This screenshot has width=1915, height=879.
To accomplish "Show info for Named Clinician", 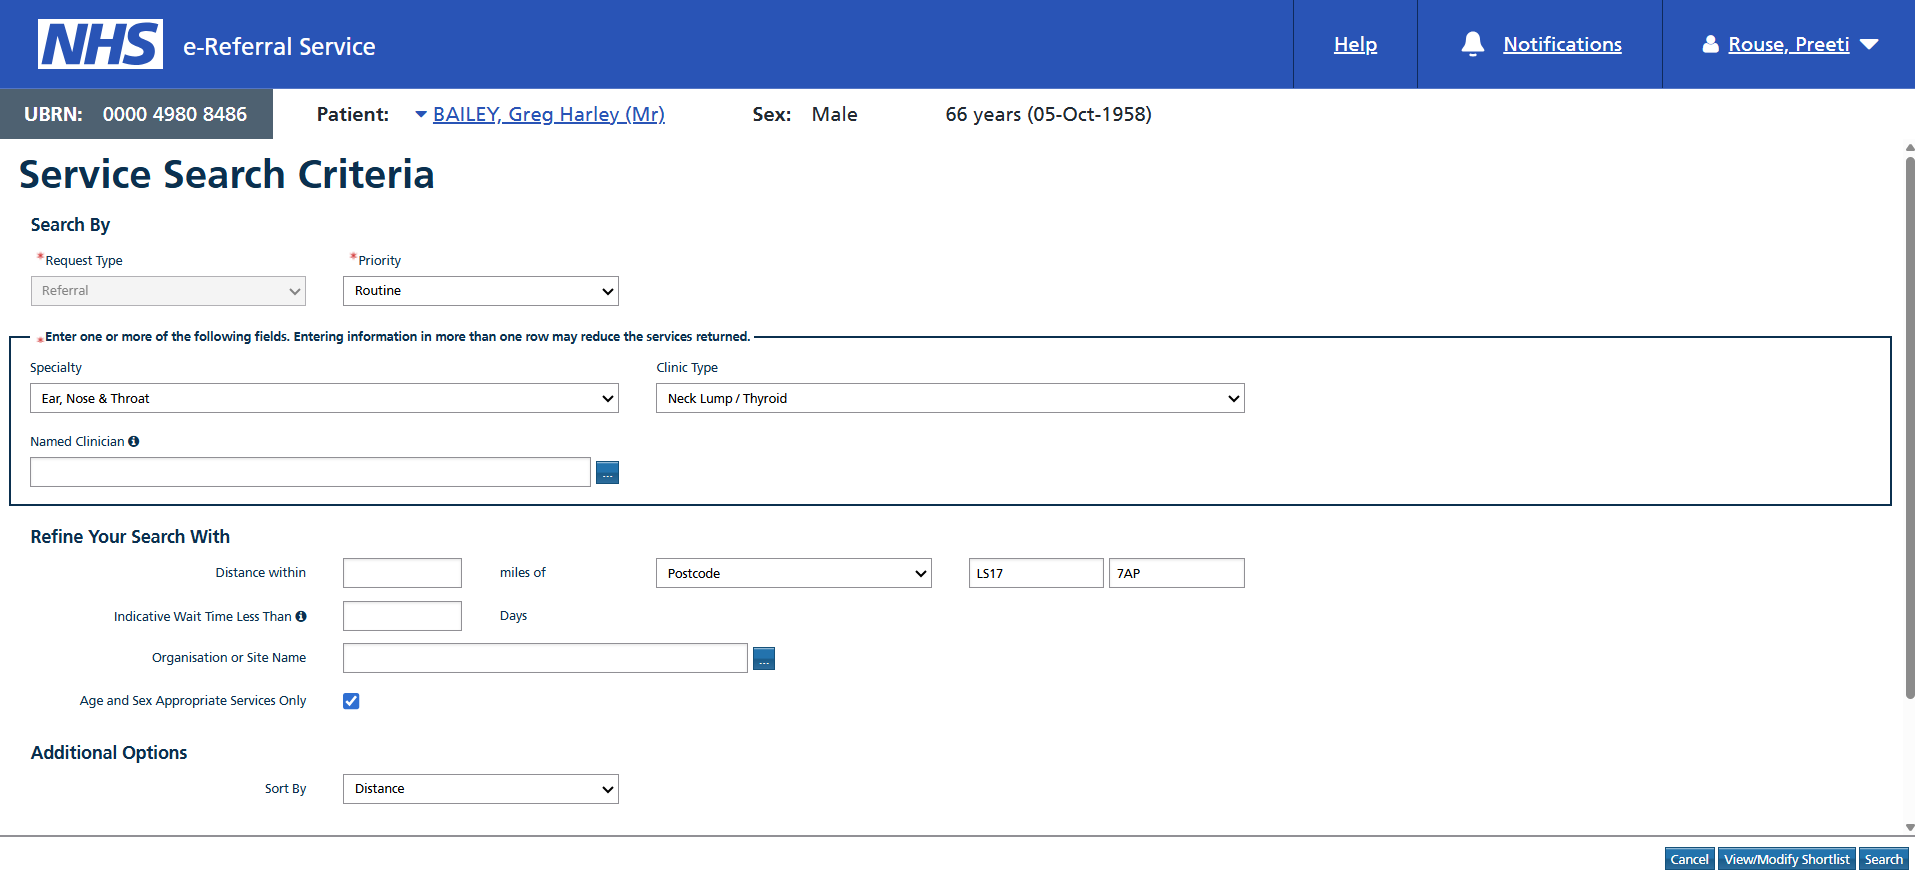I will [x=134, y=441].
